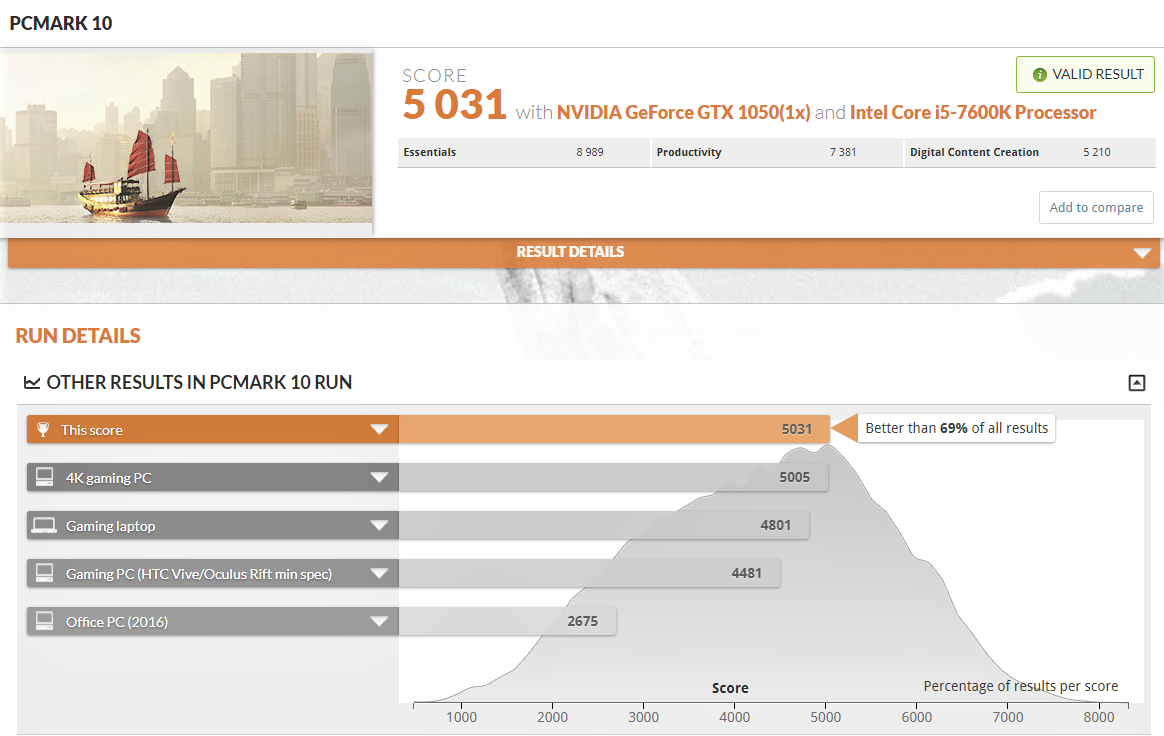
Task: Click the Add to compare button
Action: 1096,207
